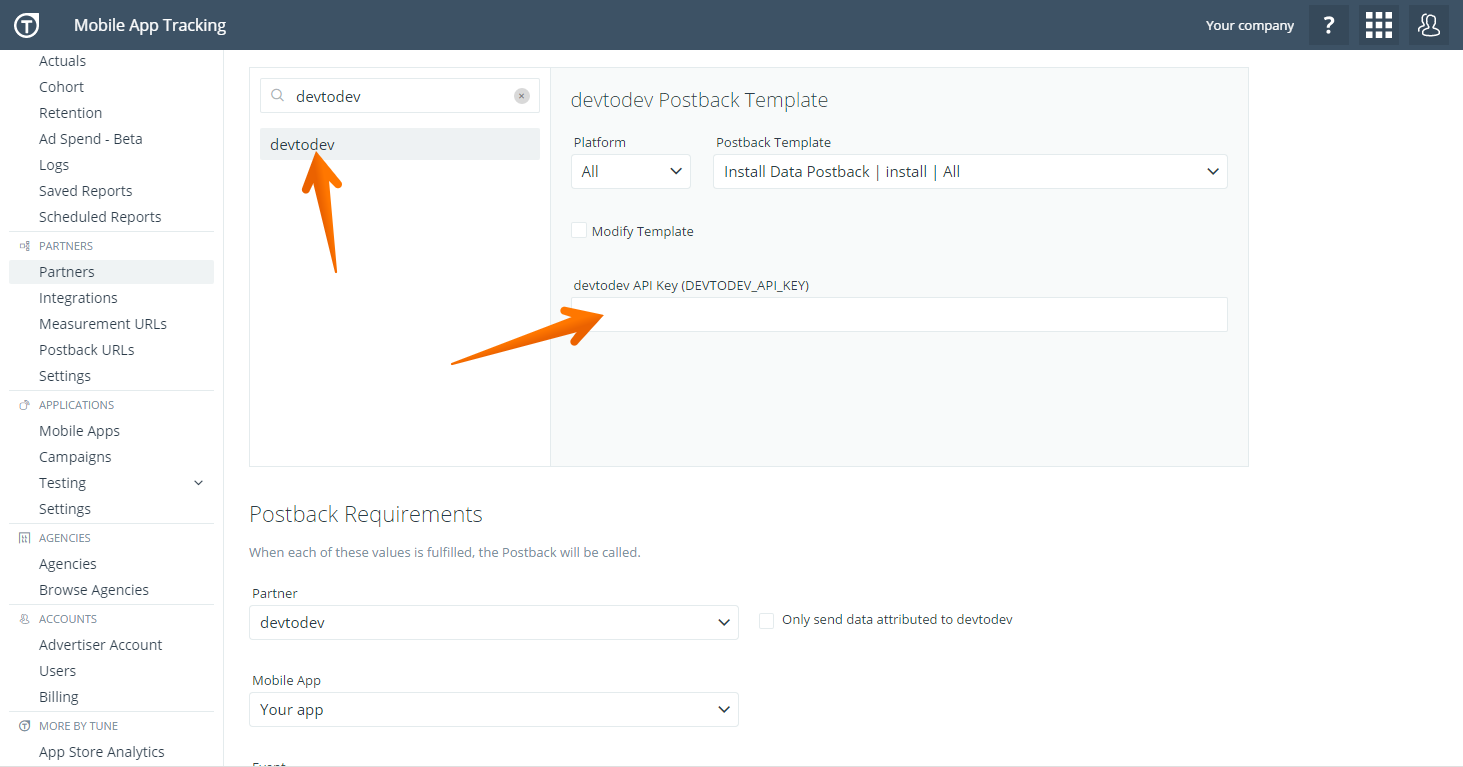Clear the devtodev search field

click(x=522, y=96)
